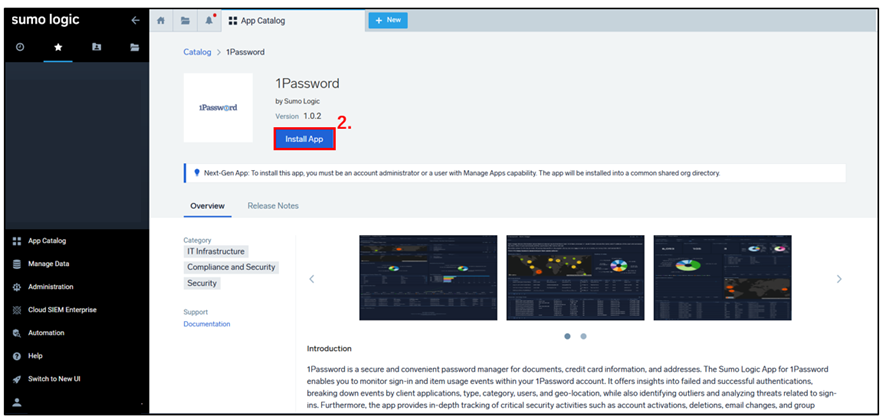
Task: Click the Help question mark icon
Action: [x=17, y=356]
